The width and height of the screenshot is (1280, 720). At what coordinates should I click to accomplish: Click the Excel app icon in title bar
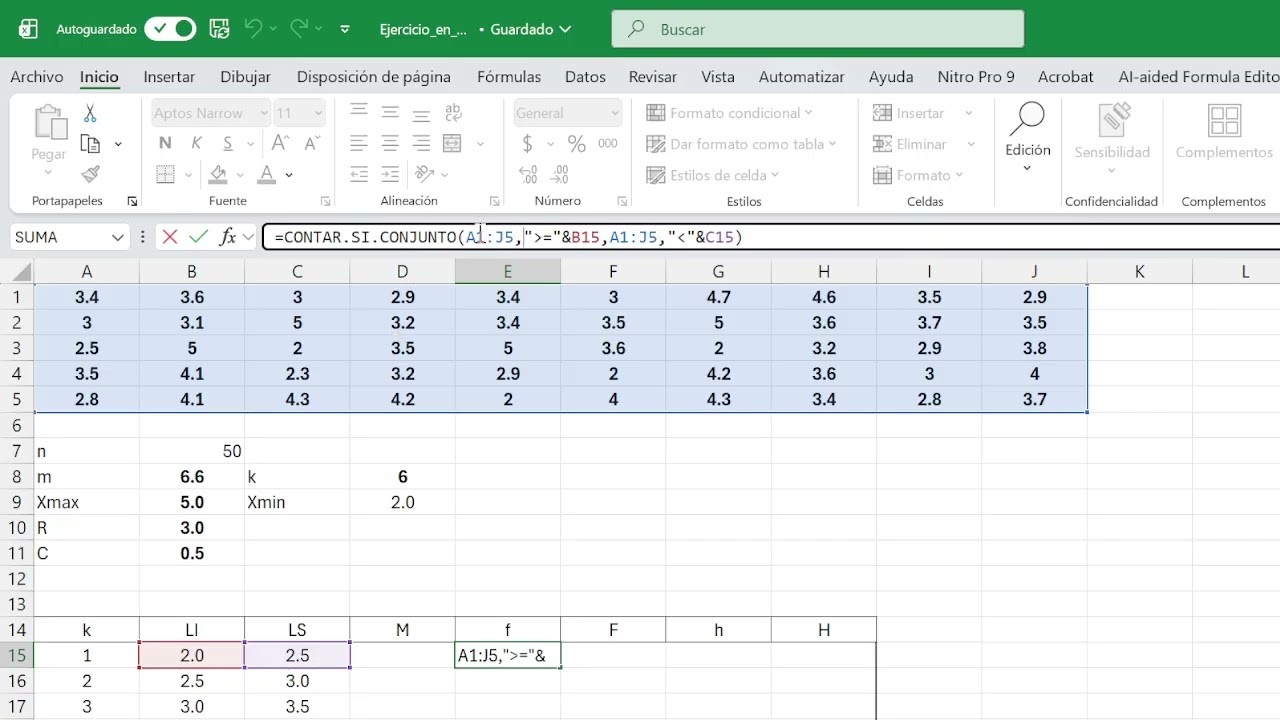(x=28, y=29)
